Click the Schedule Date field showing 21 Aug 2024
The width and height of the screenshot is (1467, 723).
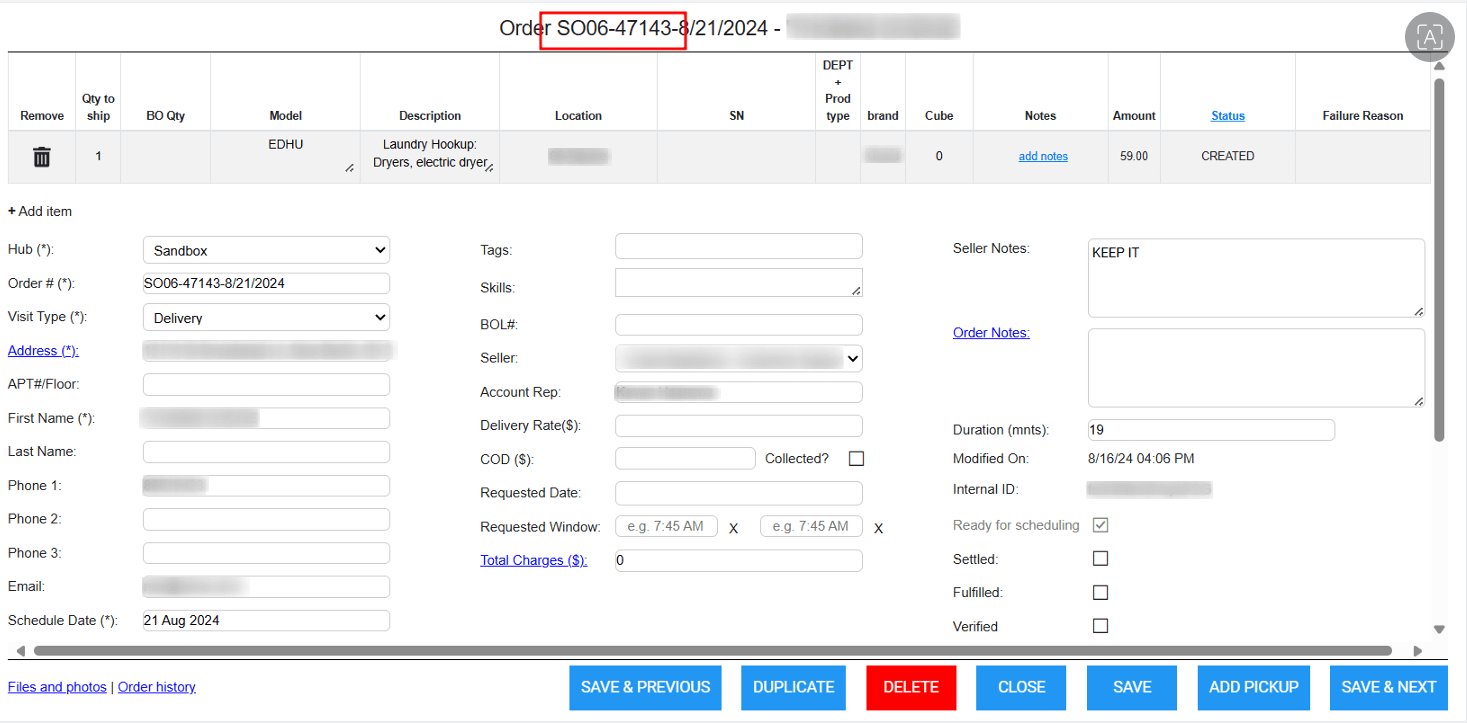tap(265, 620)
